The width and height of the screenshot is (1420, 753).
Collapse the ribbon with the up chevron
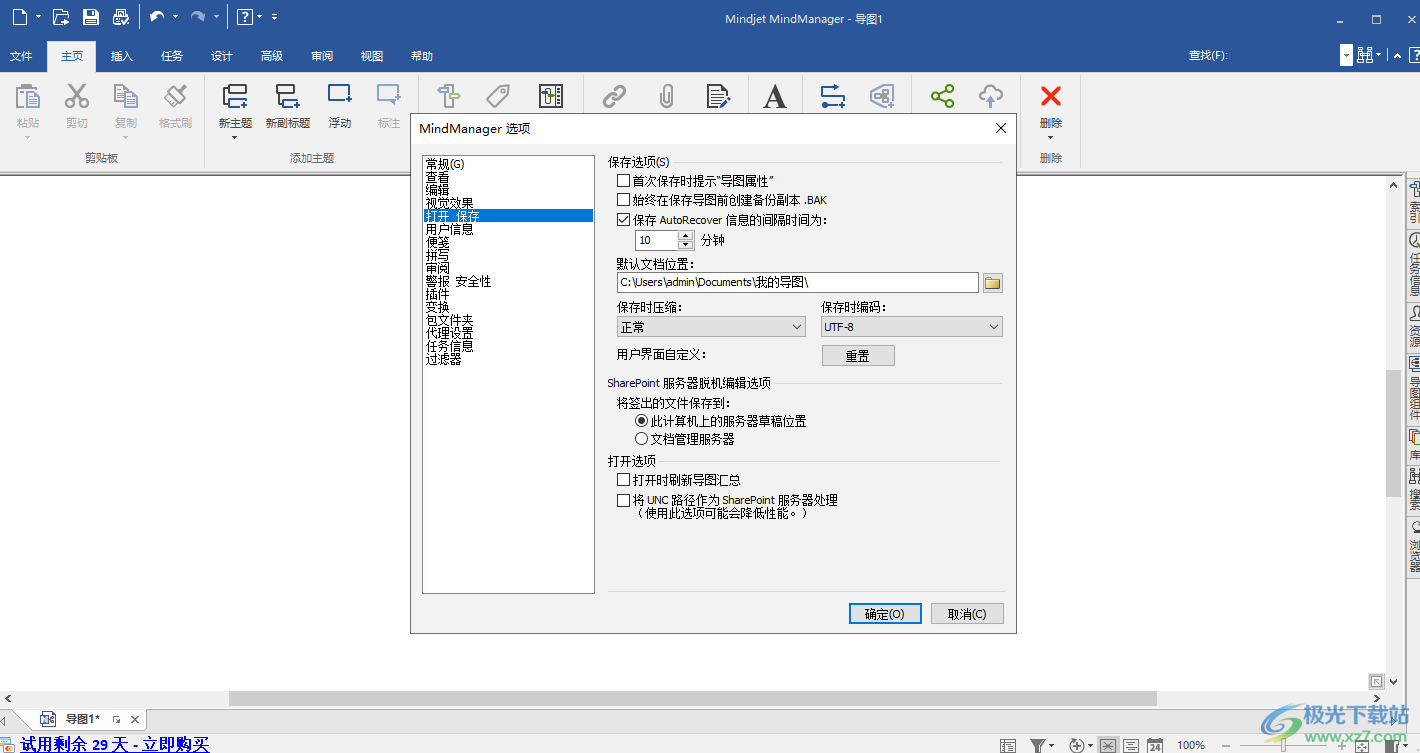tap(1398, 56)
